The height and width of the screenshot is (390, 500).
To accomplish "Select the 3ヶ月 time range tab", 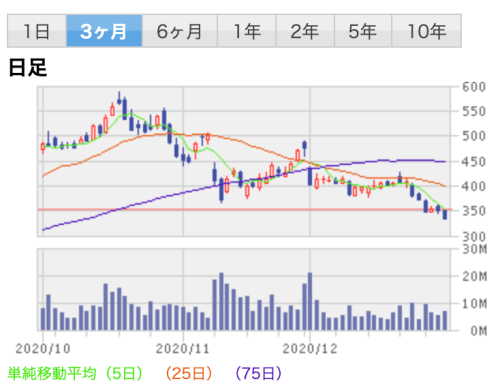I will coord(104,31).
